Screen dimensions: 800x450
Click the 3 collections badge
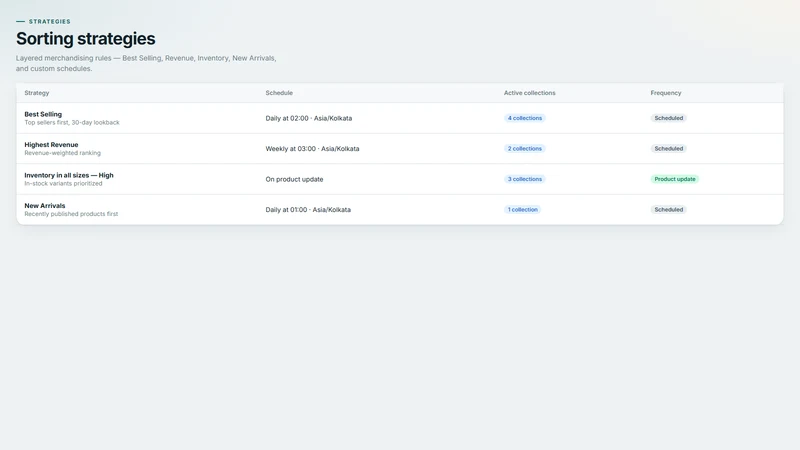524,179
